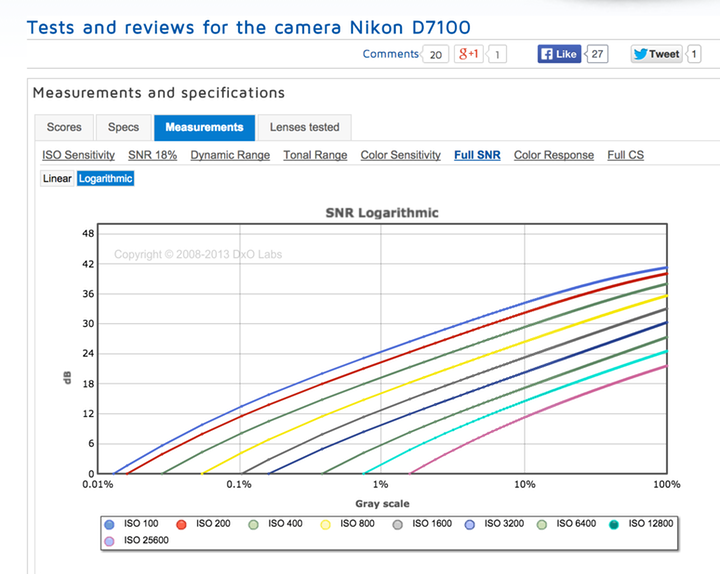720x574 pixels.
Task: Toggle ISO 6400 legend entry
Action: point(564,523)
